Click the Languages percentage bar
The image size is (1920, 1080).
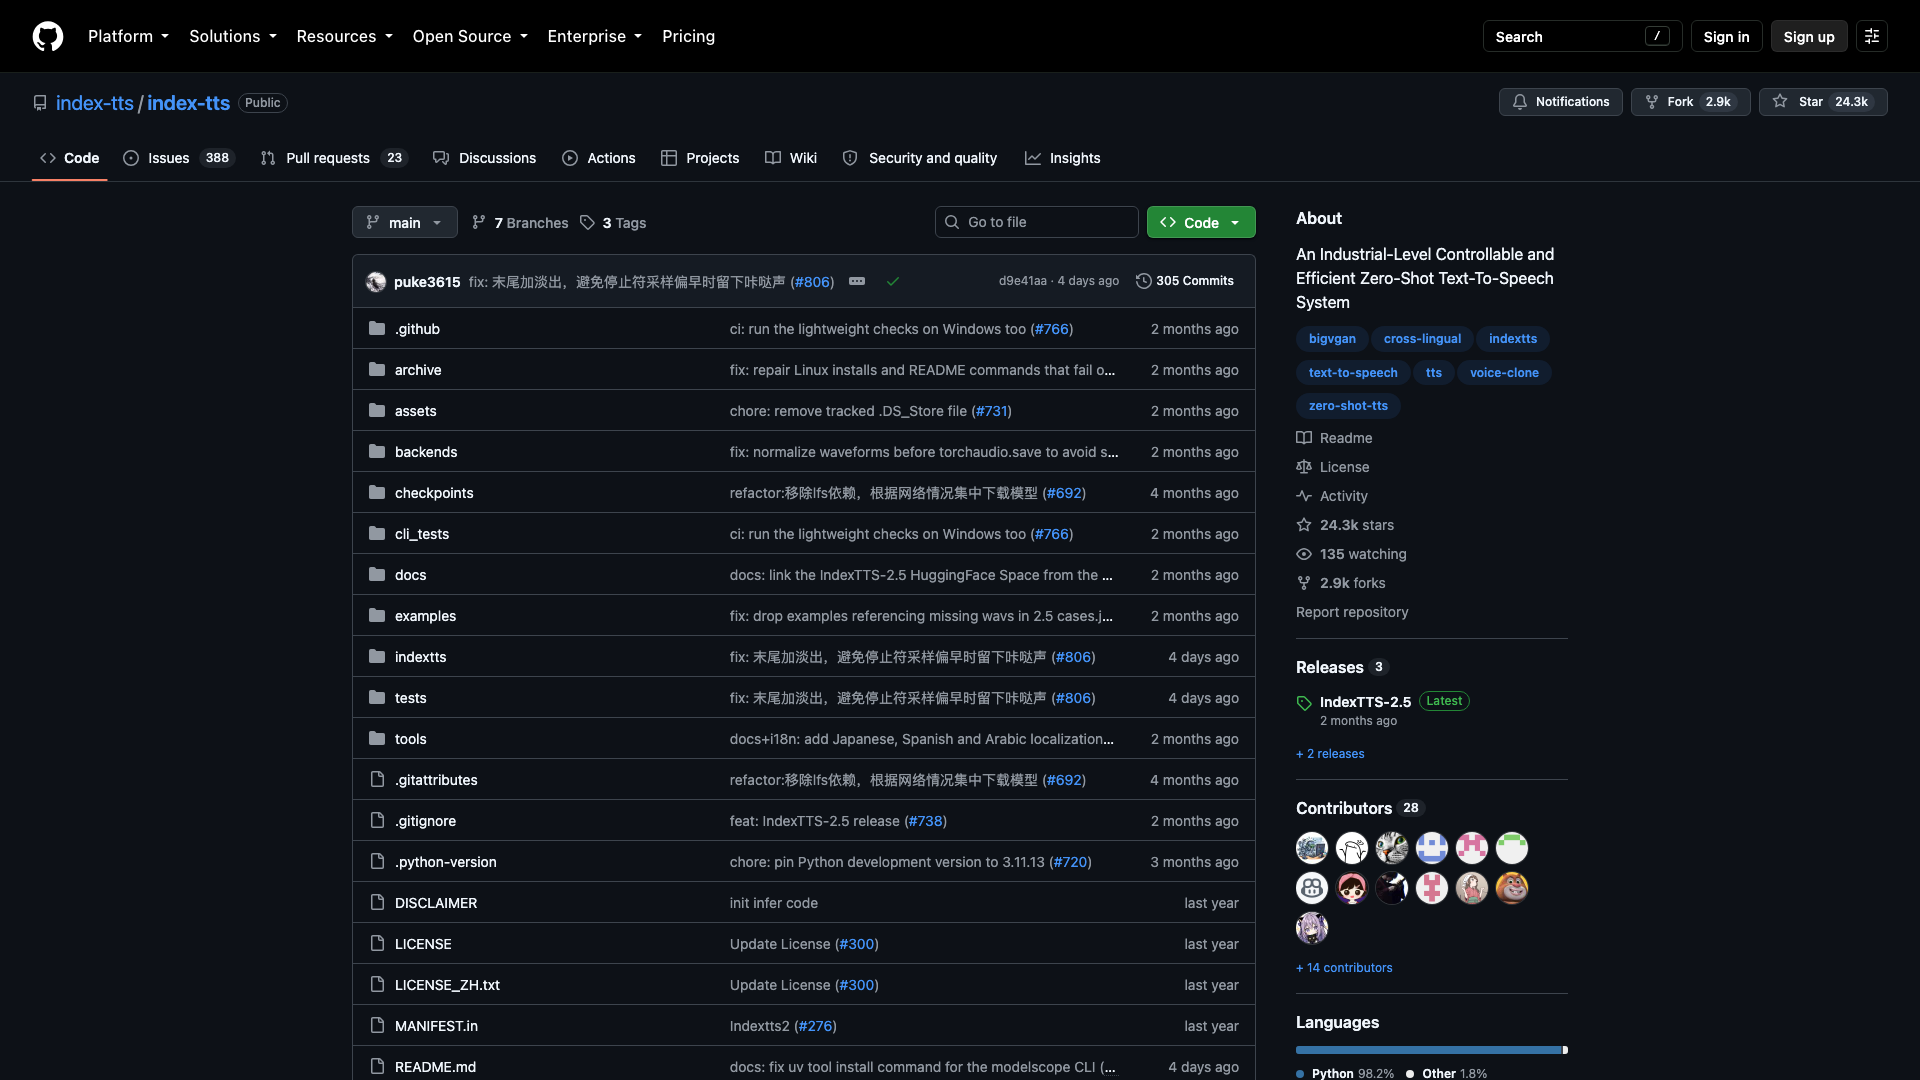tap(1432, 1050)
